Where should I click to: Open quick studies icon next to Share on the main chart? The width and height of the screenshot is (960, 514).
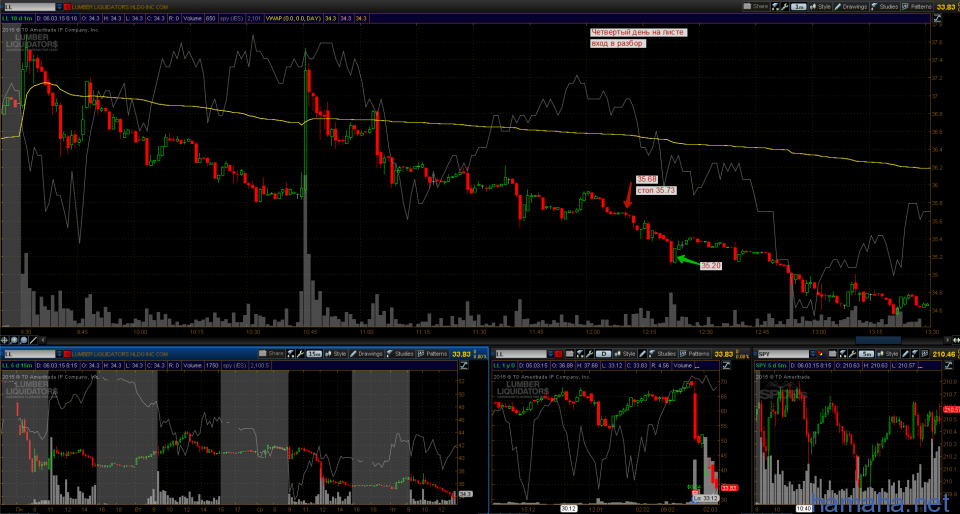[775, 7]
